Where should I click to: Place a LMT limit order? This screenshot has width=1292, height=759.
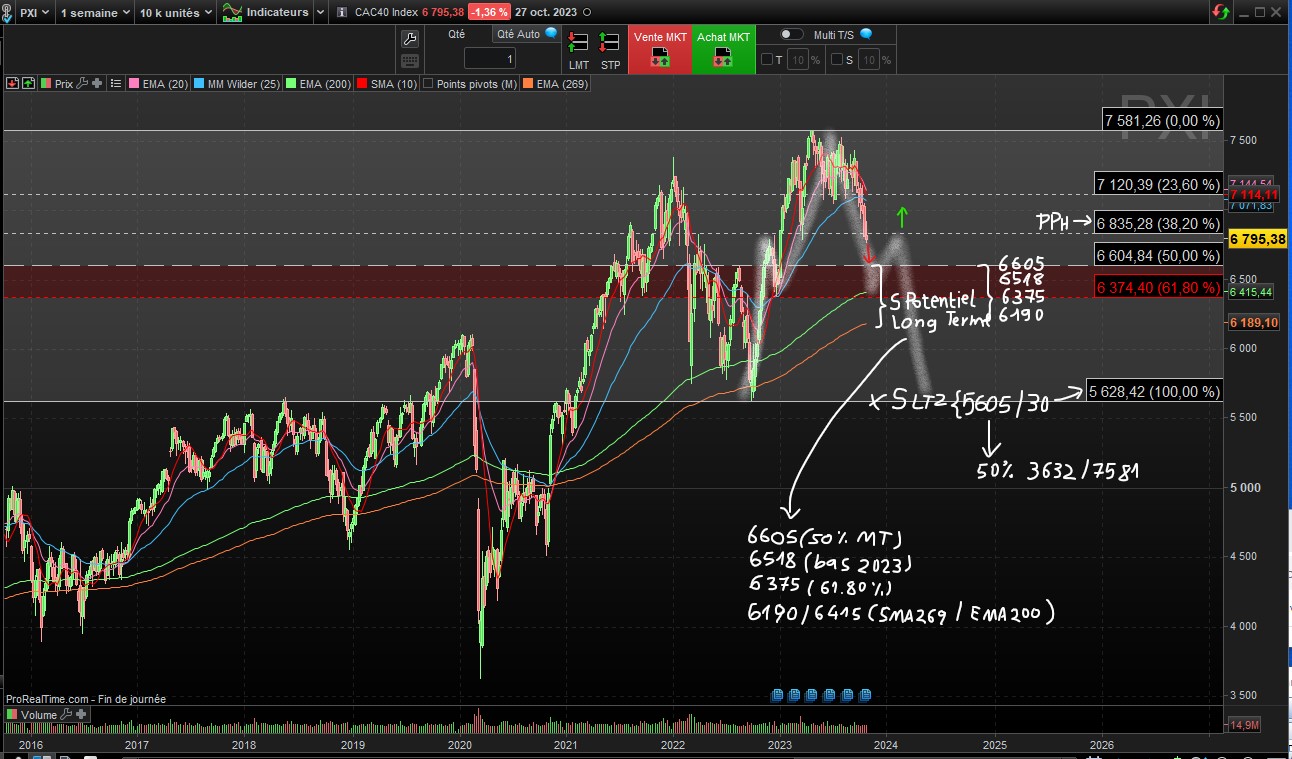click(x=578, y=51)
